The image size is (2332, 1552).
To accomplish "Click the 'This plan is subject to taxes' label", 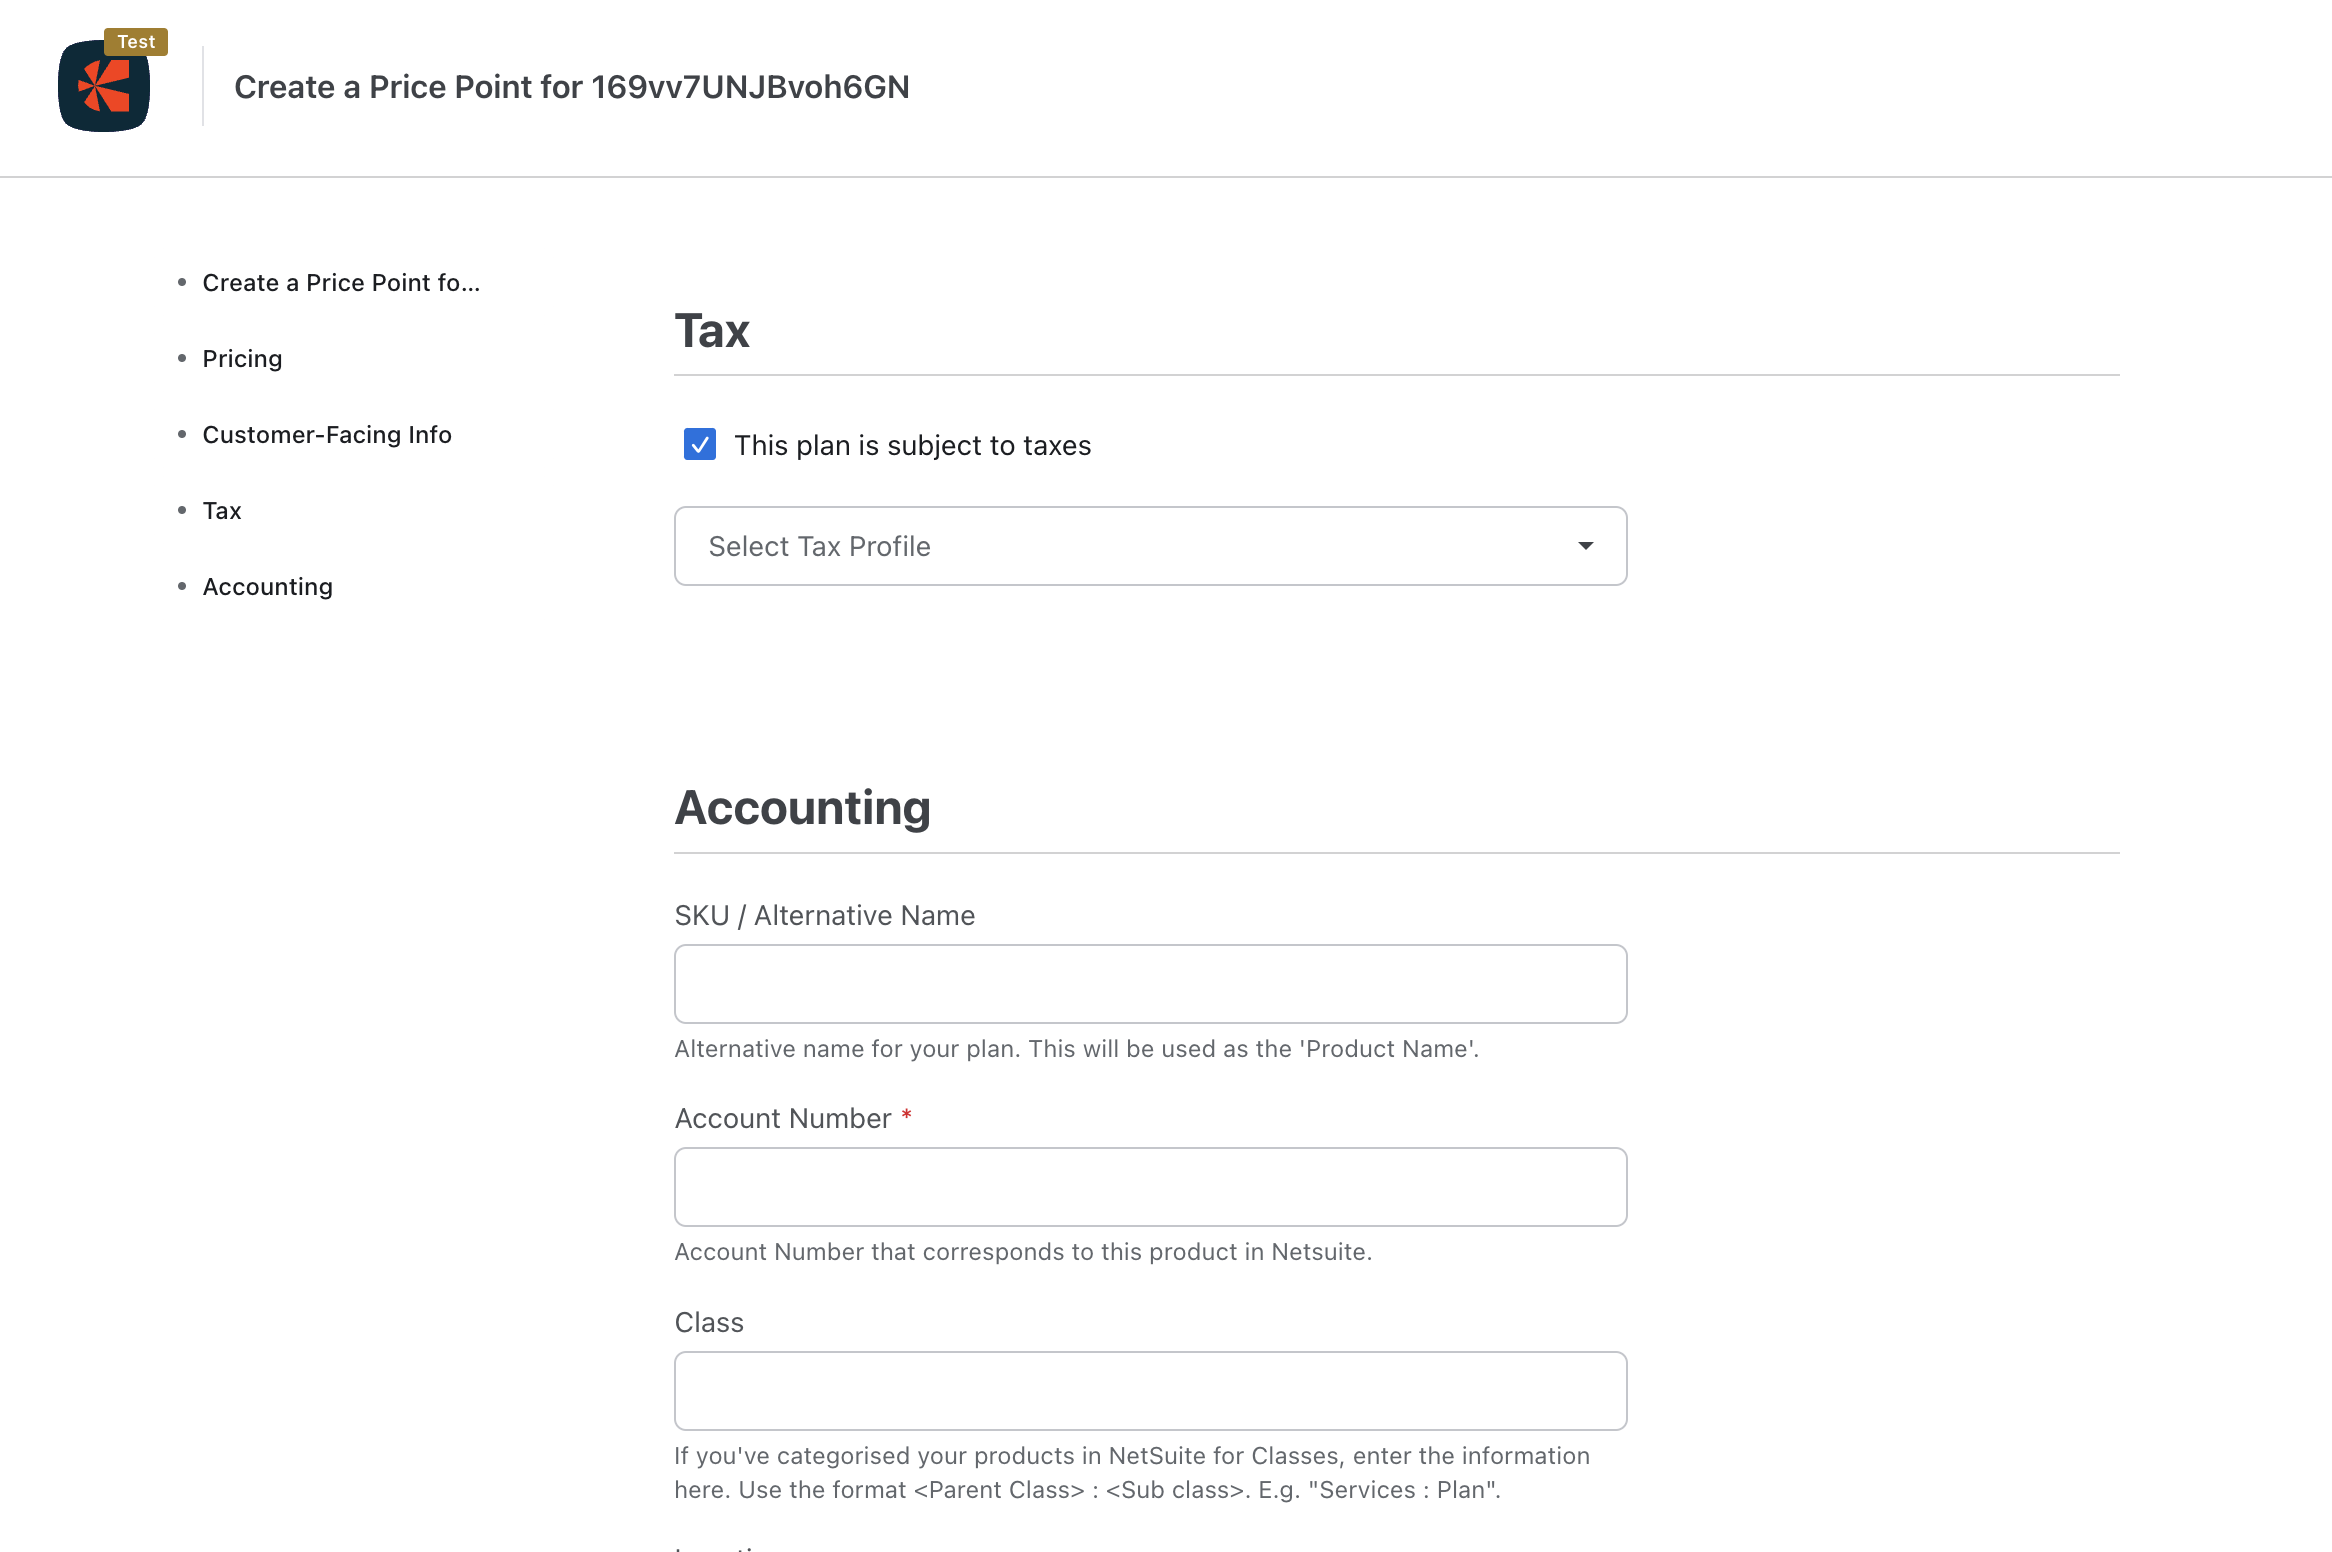I will point(912,446).
